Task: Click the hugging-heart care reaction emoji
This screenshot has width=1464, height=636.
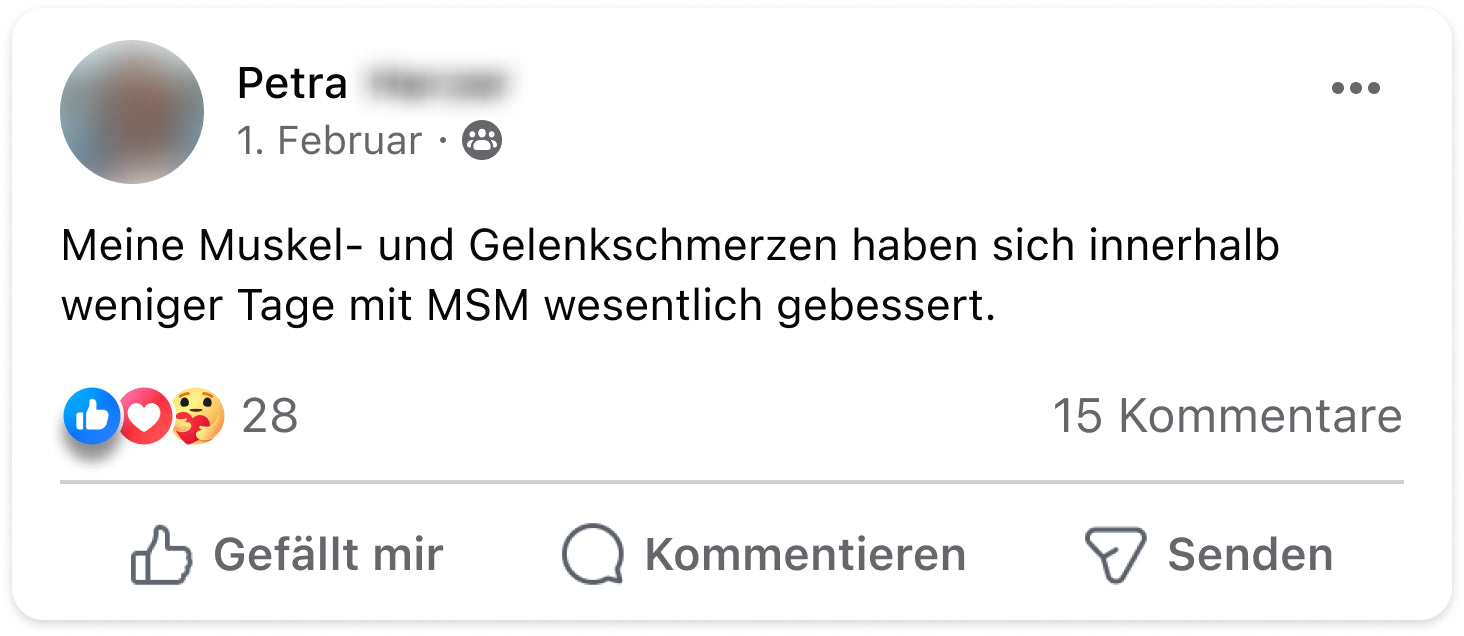Action: point(198,416)
